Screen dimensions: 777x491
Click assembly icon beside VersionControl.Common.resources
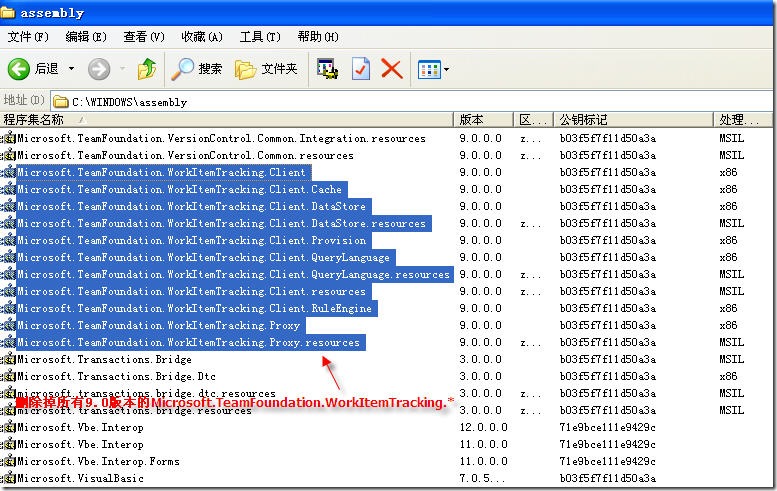pyautogui.click(x=8, y=156)
